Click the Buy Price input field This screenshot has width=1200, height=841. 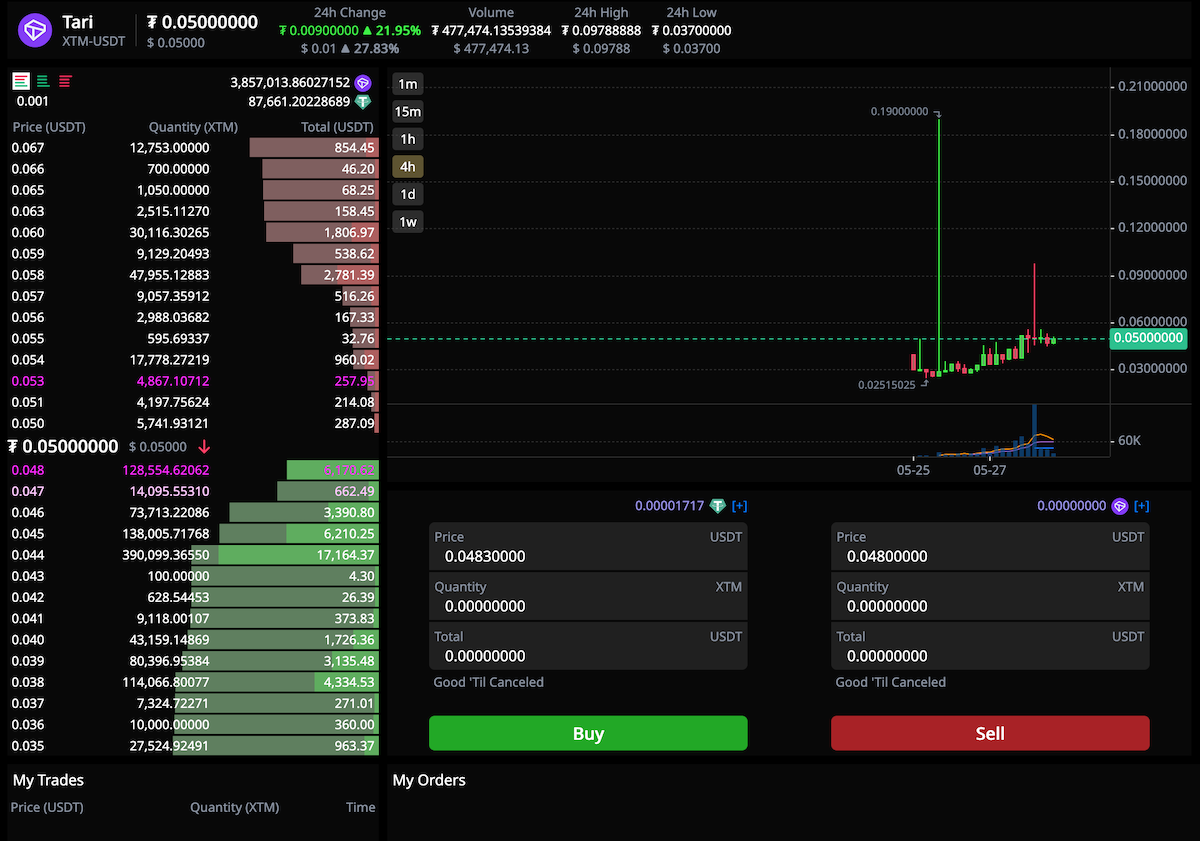click(x=588, y=547)
